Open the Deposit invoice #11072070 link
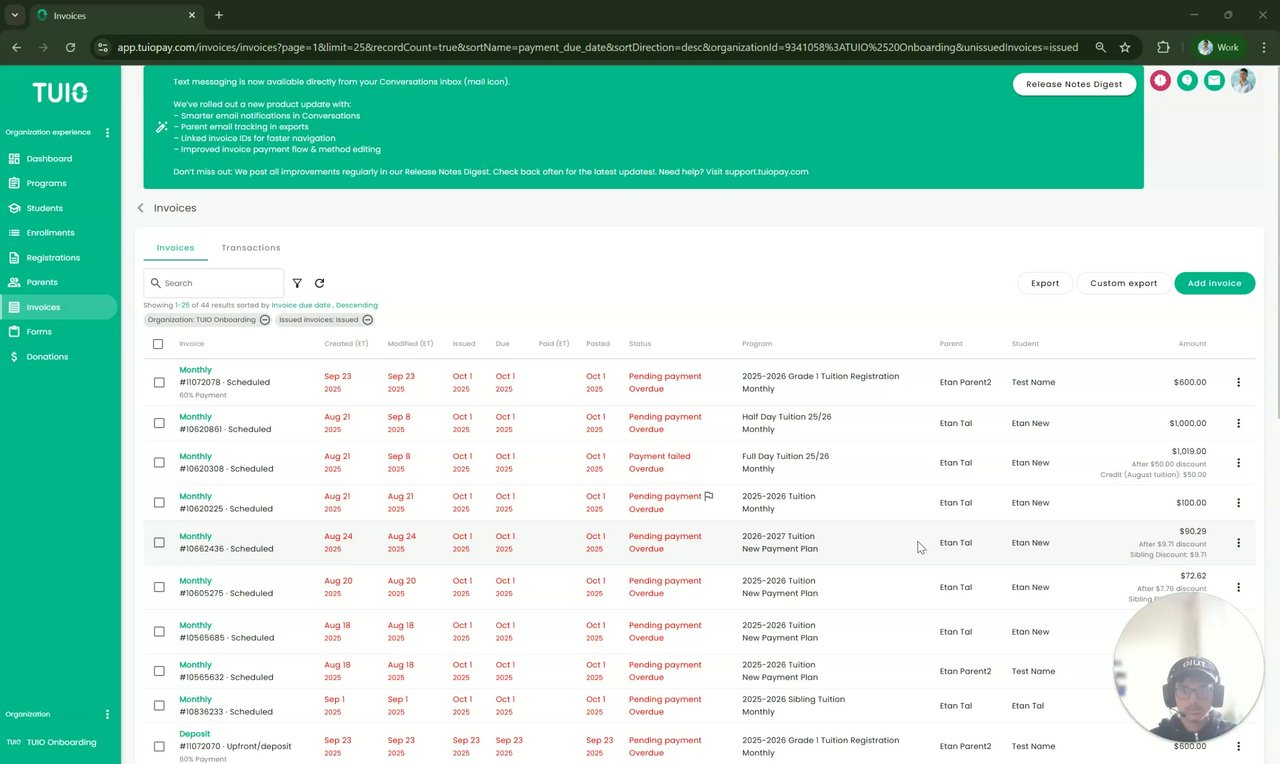The width and height of the screenshot is (1280, 764). pos(194,734)
